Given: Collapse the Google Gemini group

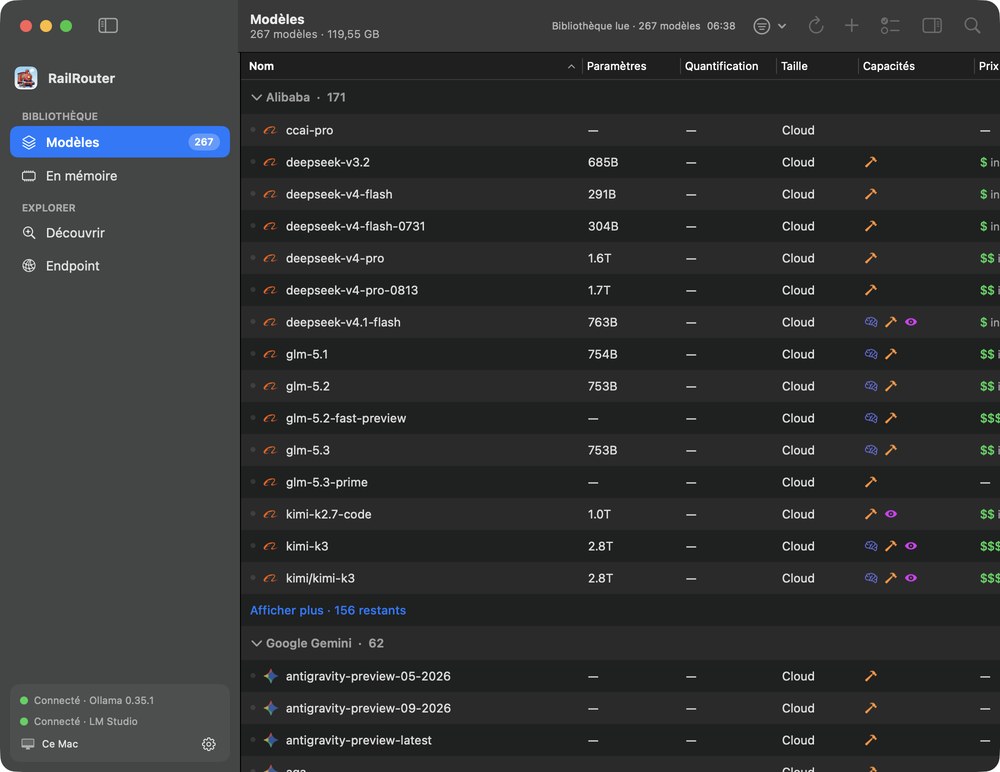Looking at the screenshot, I should click(x=256, y=643).
